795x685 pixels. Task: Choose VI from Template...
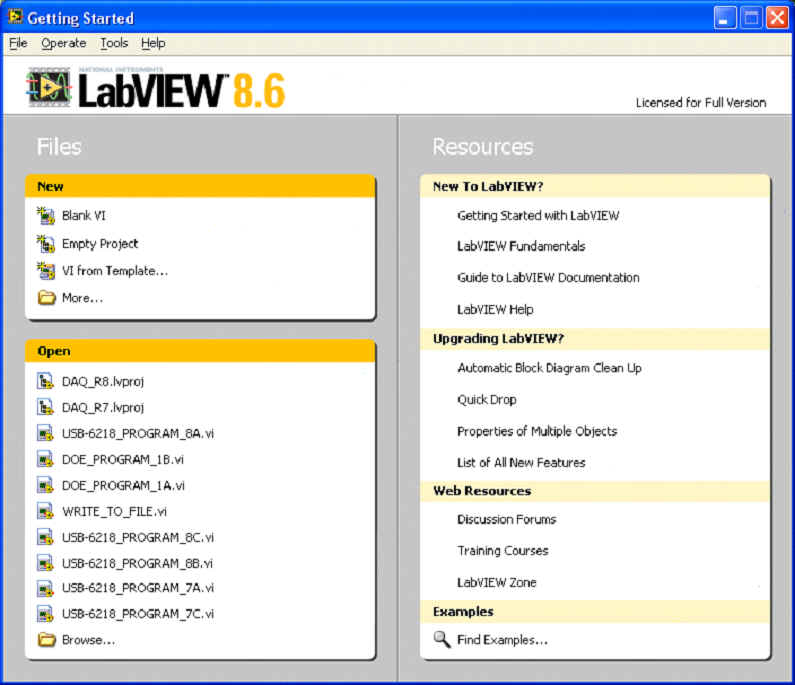pos(115,271)
